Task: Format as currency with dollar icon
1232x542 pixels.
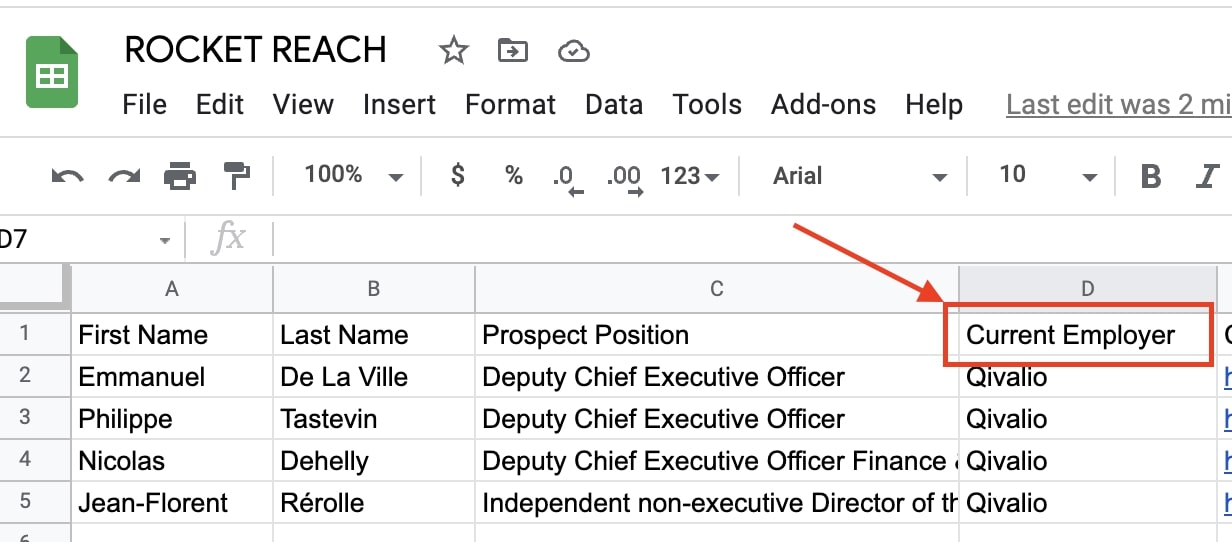Action: tap(458, 176)
